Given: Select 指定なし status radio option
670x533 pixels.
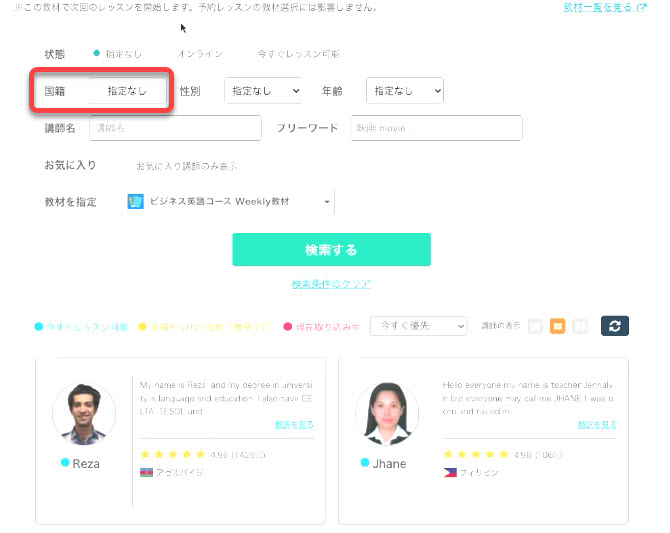Looking at the screenshot, I should click(118, 54).
